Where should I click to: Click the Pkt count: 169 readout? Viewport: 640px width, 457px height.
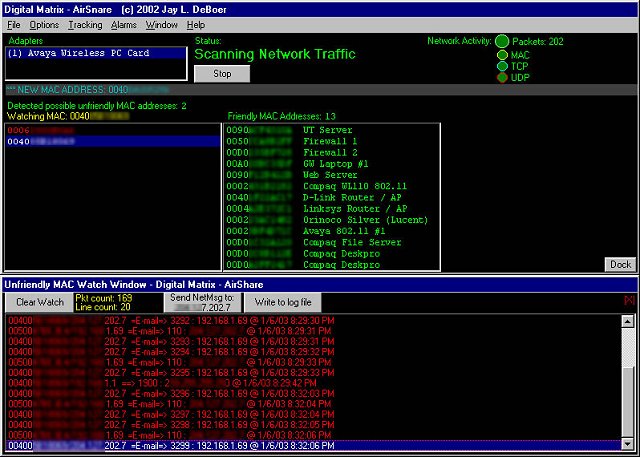tap(104, 298)
